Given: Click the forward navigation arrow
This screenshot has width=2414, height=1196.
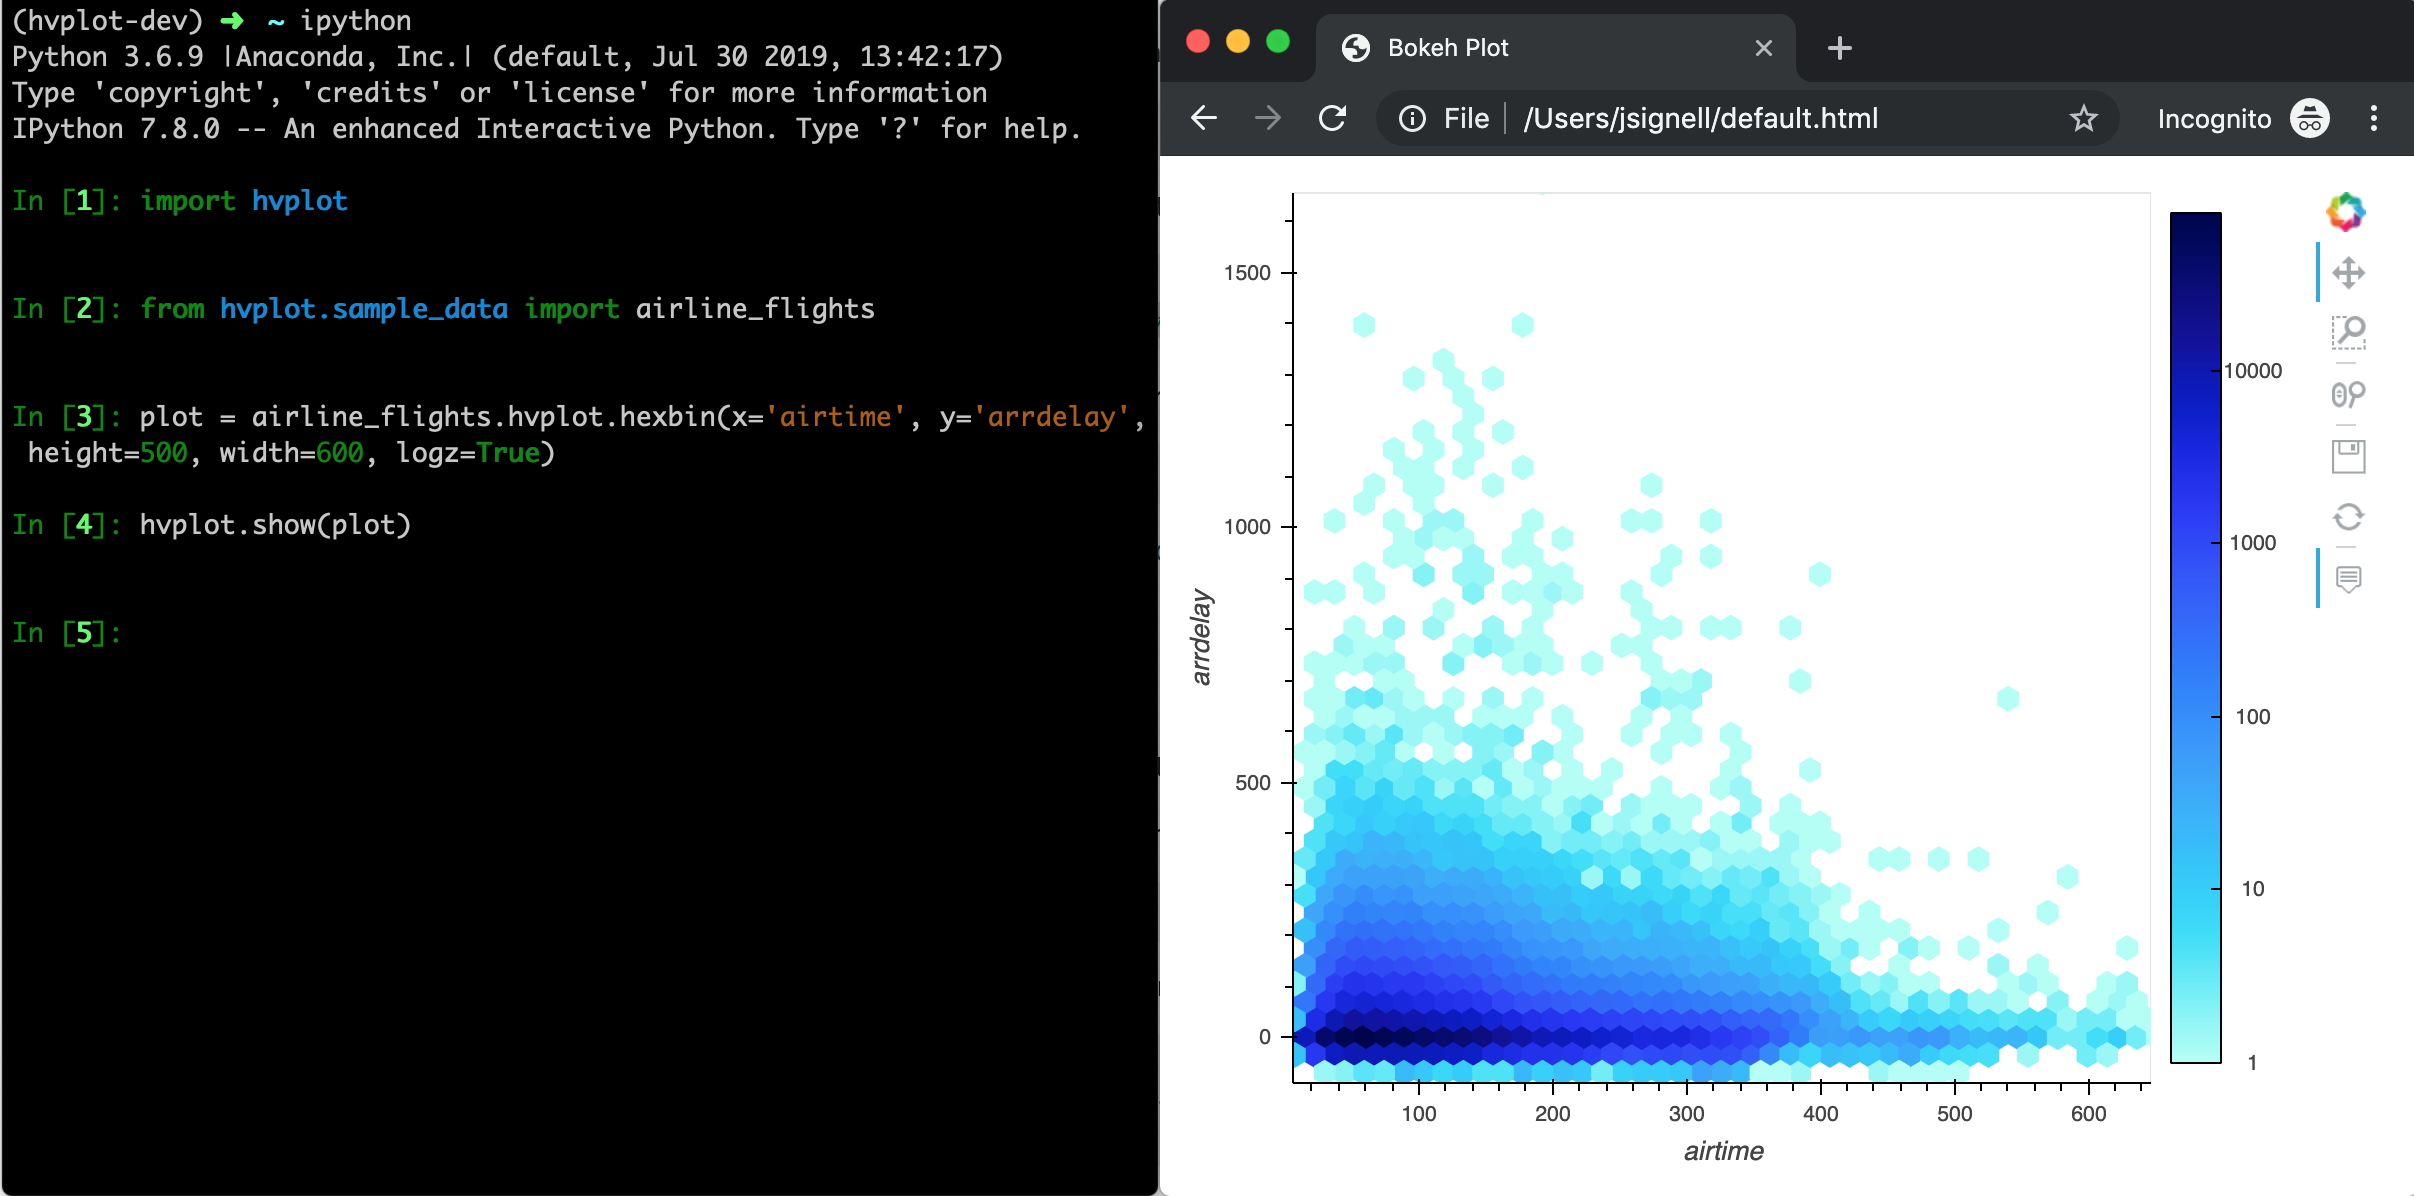Looking at the screenshot, I should coord(1268,119).
